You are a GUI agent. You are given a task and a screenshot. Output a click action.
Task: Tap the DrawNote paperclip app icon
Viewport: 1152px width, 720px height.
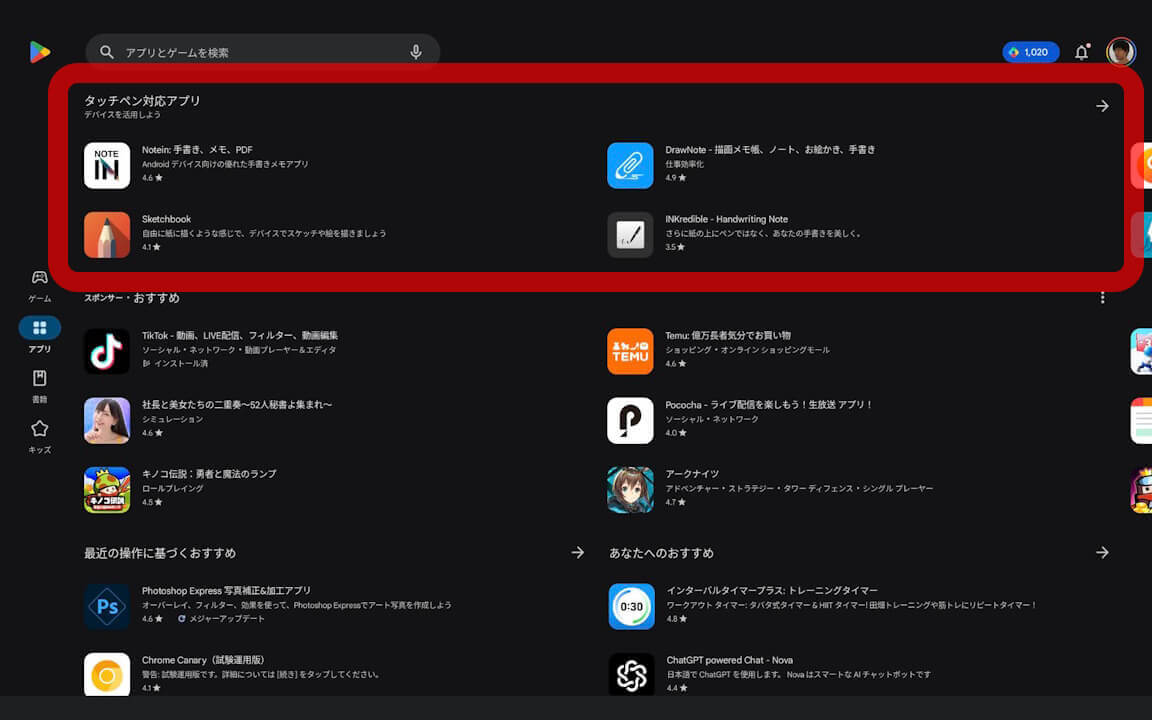(630, 164)
